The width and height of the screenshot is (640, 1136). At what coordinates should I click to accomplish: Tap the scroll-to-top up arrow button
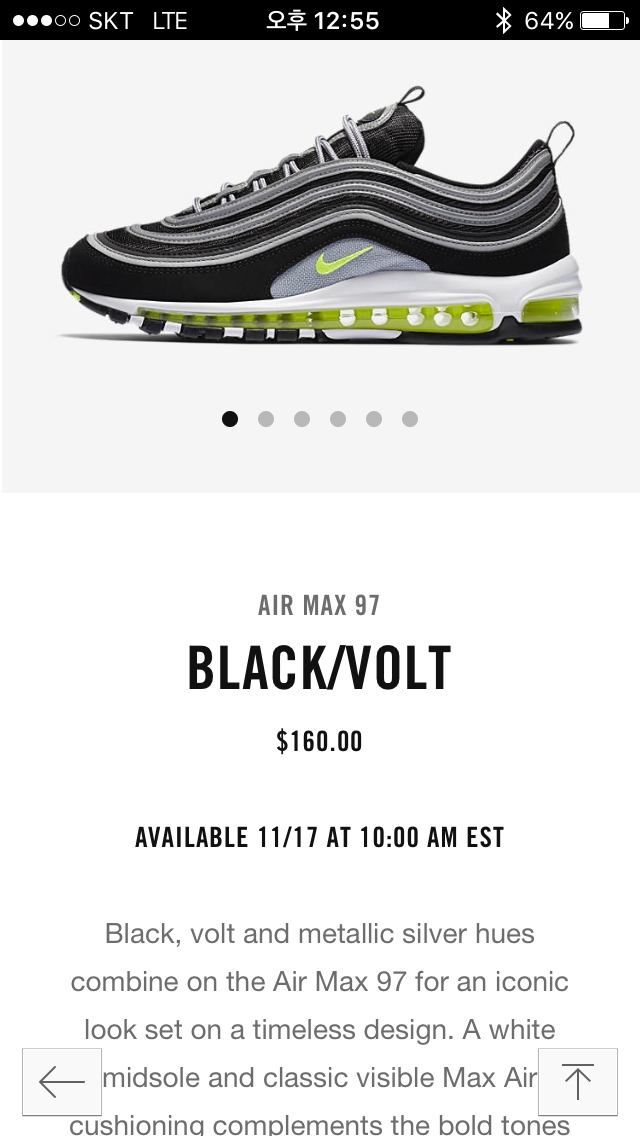point(578,1081)
